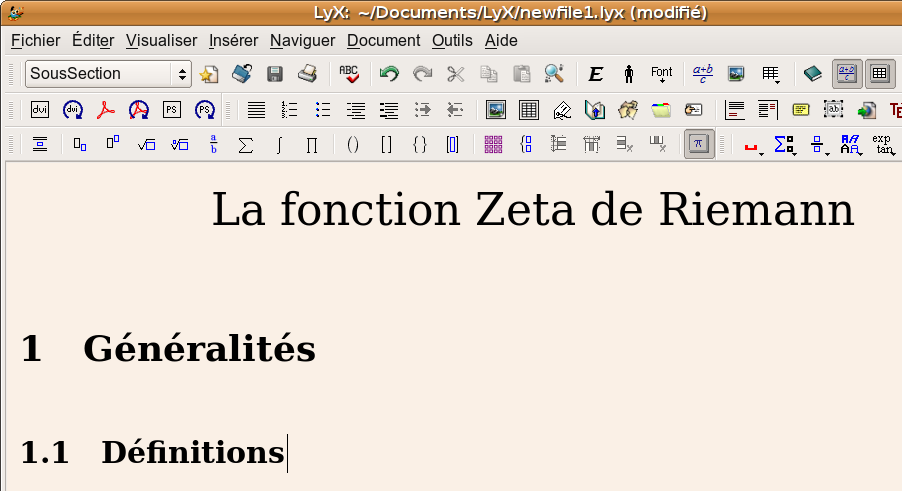Insert a numbered list
The image size is (902, 491).
(x=290, y=110)
